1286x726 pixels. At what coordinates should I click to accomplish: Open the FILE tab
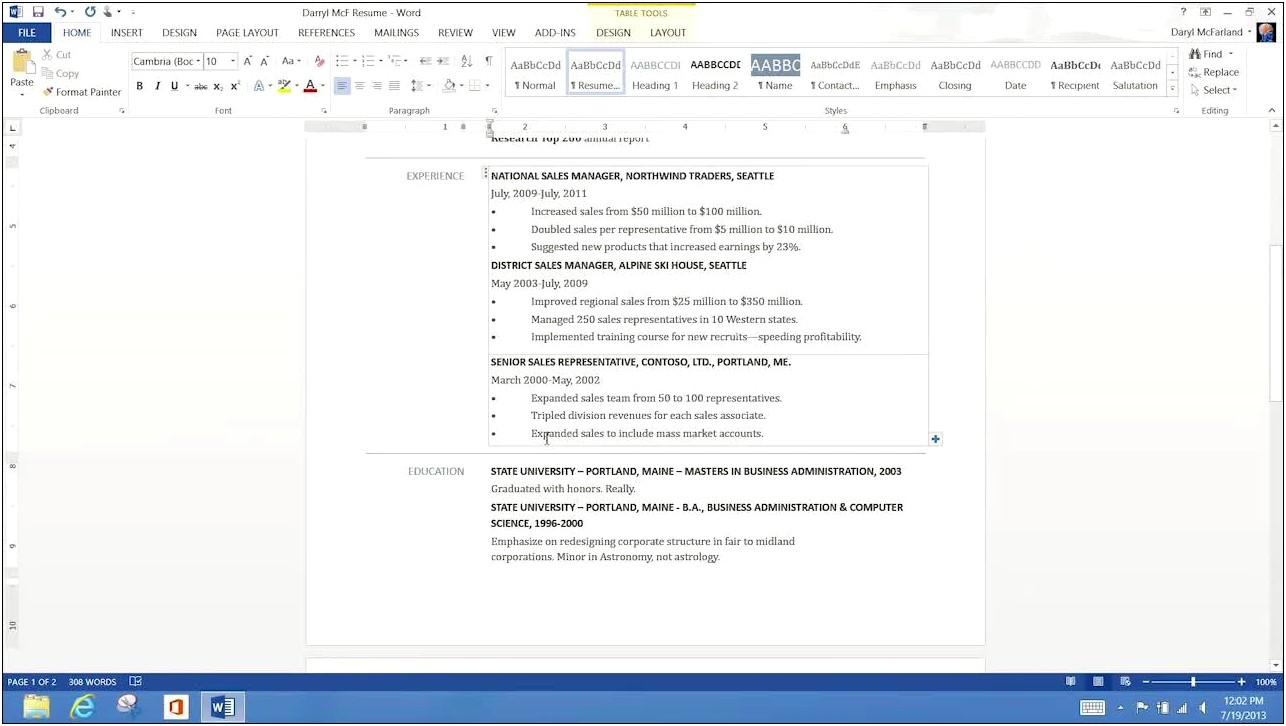coord(27,33)
